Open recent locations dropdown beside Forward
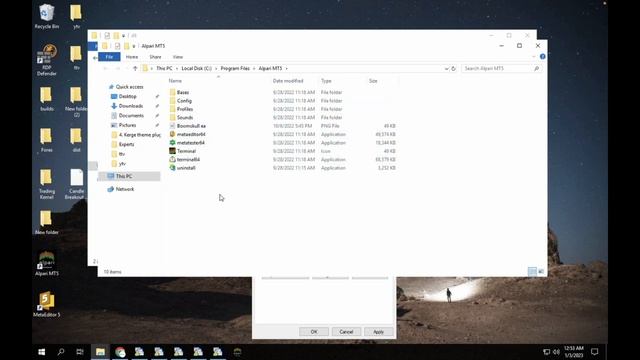This screenshot has height=360, width=640. (126, 69)
